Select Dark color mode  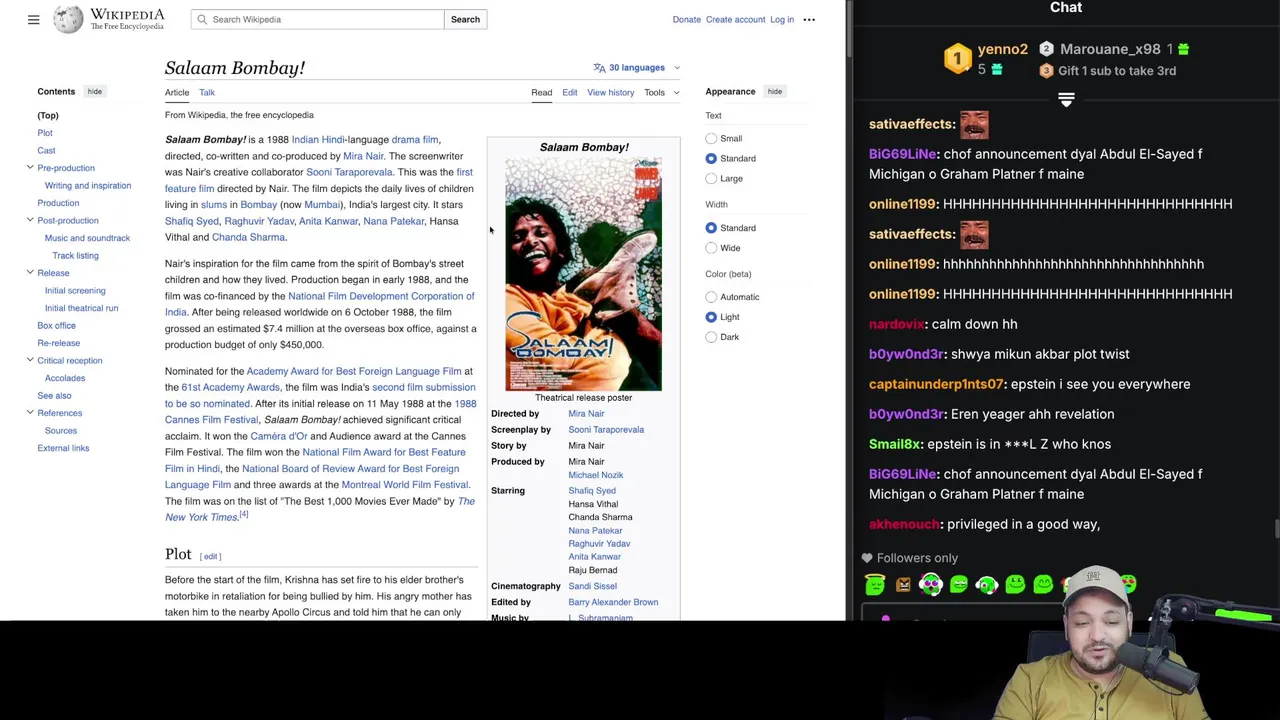tap(711, 337)
